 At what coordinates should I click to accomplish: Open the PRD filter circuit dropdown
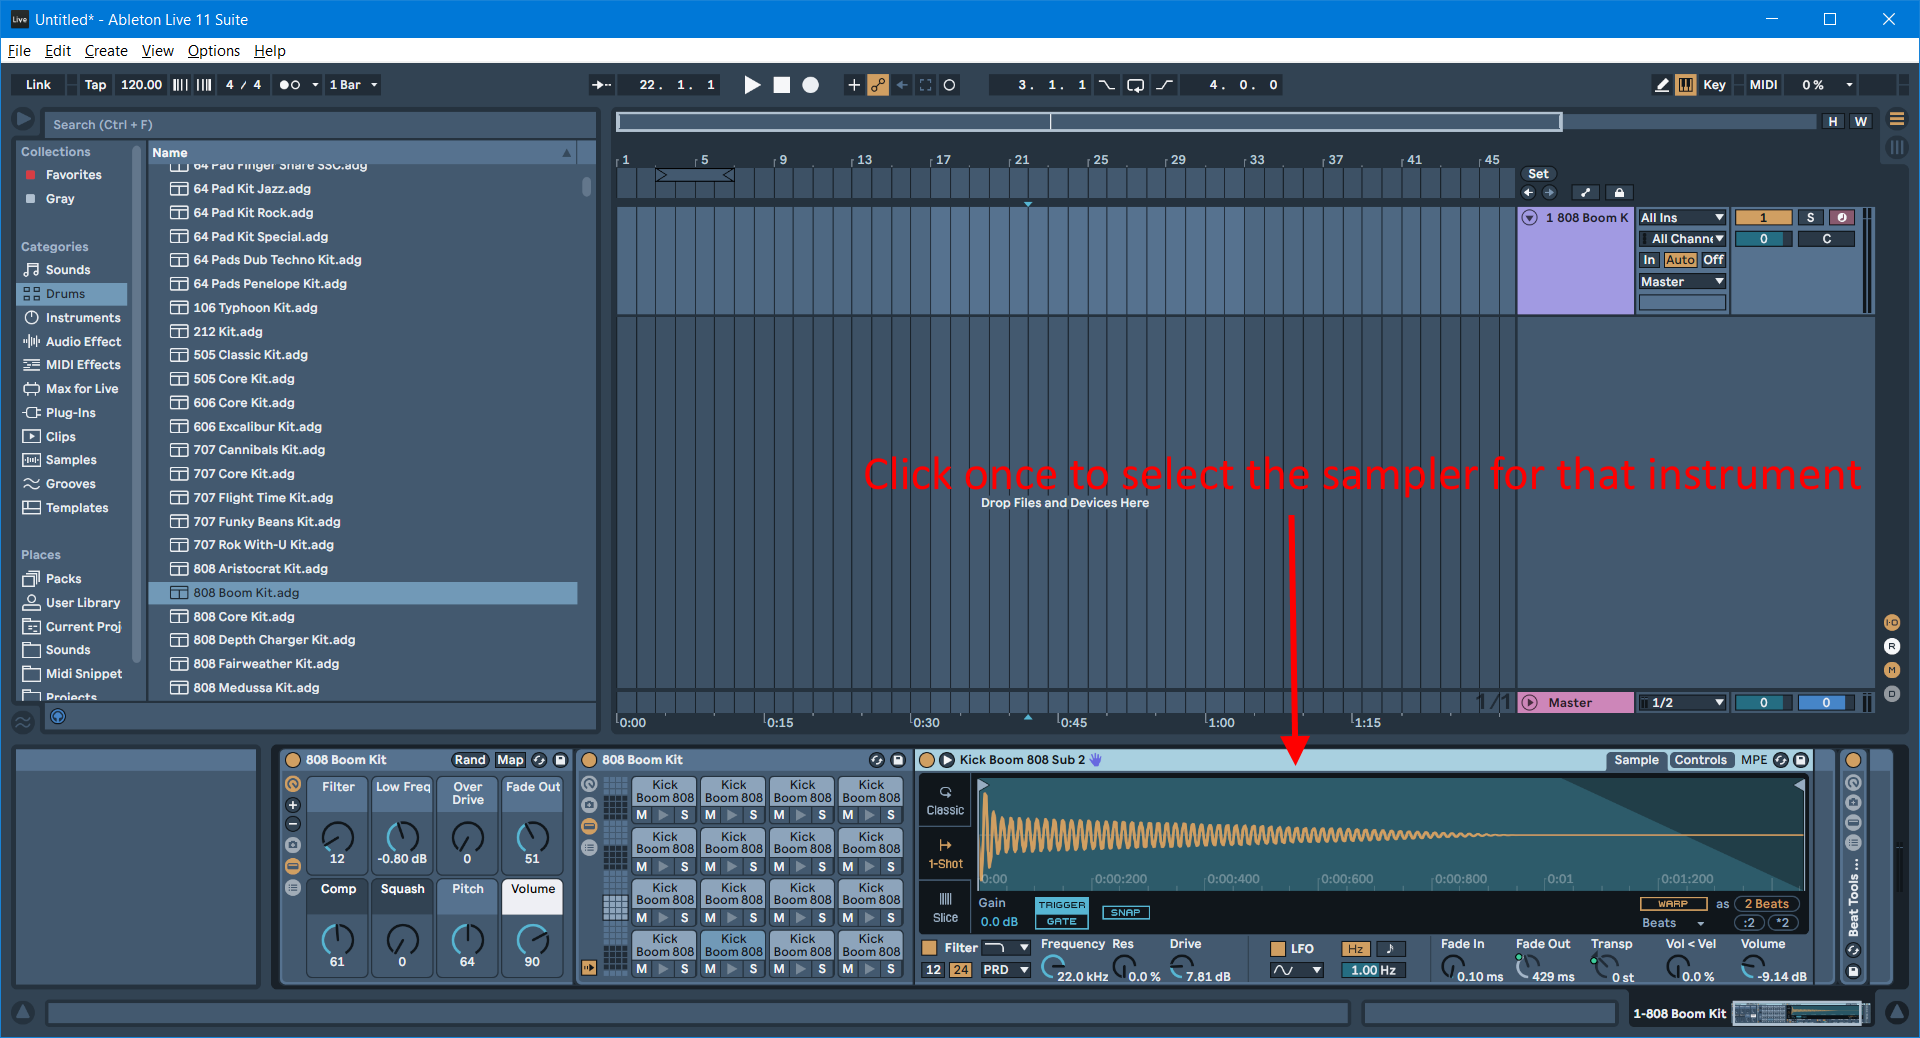pos(1005,970)
